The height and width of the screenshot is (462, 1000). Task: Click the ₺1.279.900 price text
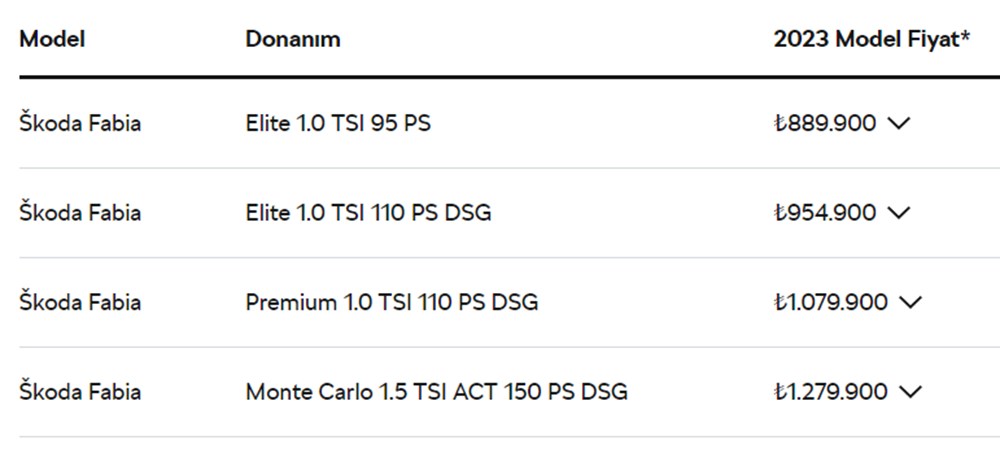click(x=831, y=392)
